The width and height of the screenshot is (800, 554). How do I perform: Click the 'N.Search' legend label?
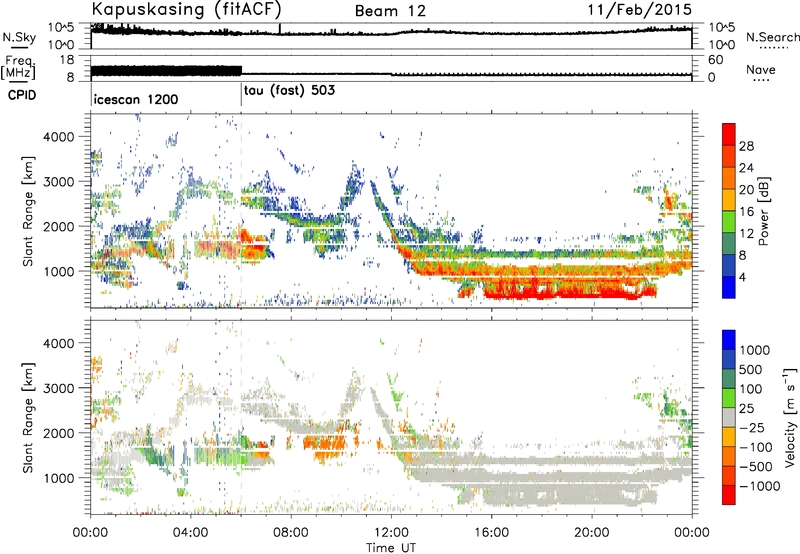click(772, 37)
